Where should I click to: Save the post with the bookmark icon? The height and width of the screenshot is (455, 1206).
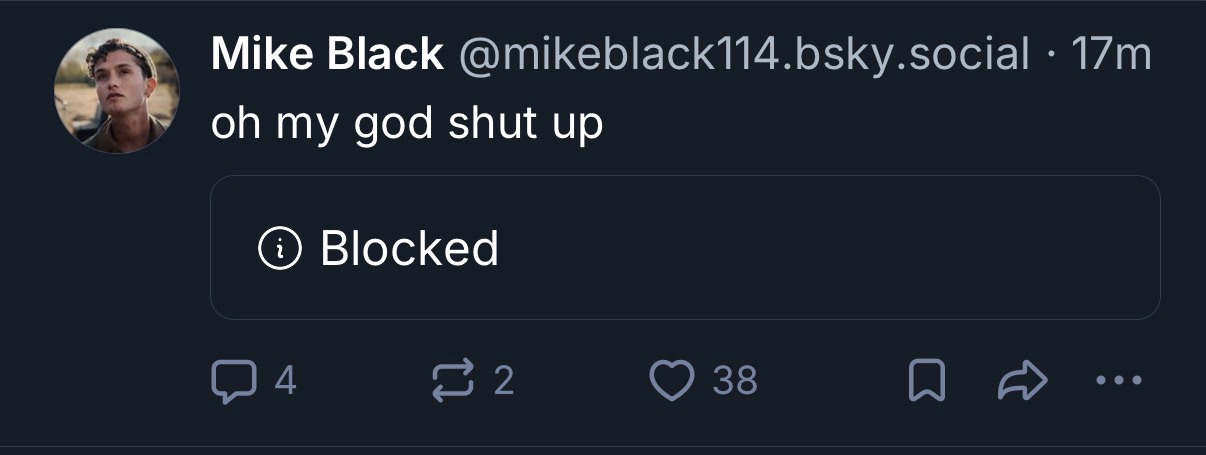tap(926, 381)
